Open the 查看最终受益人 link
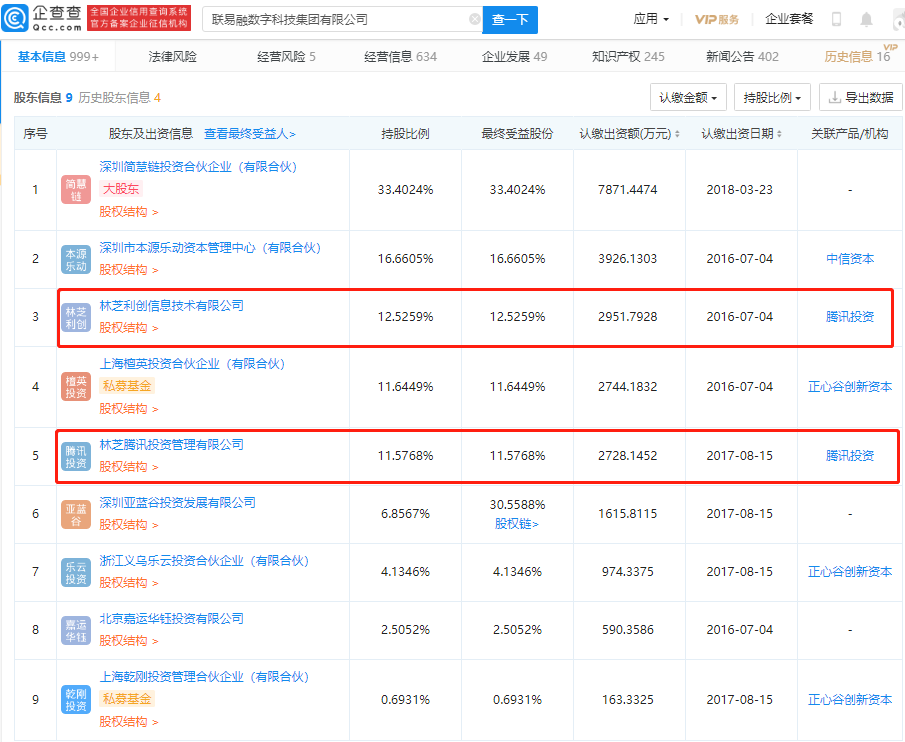 click(x=250, y=134)
